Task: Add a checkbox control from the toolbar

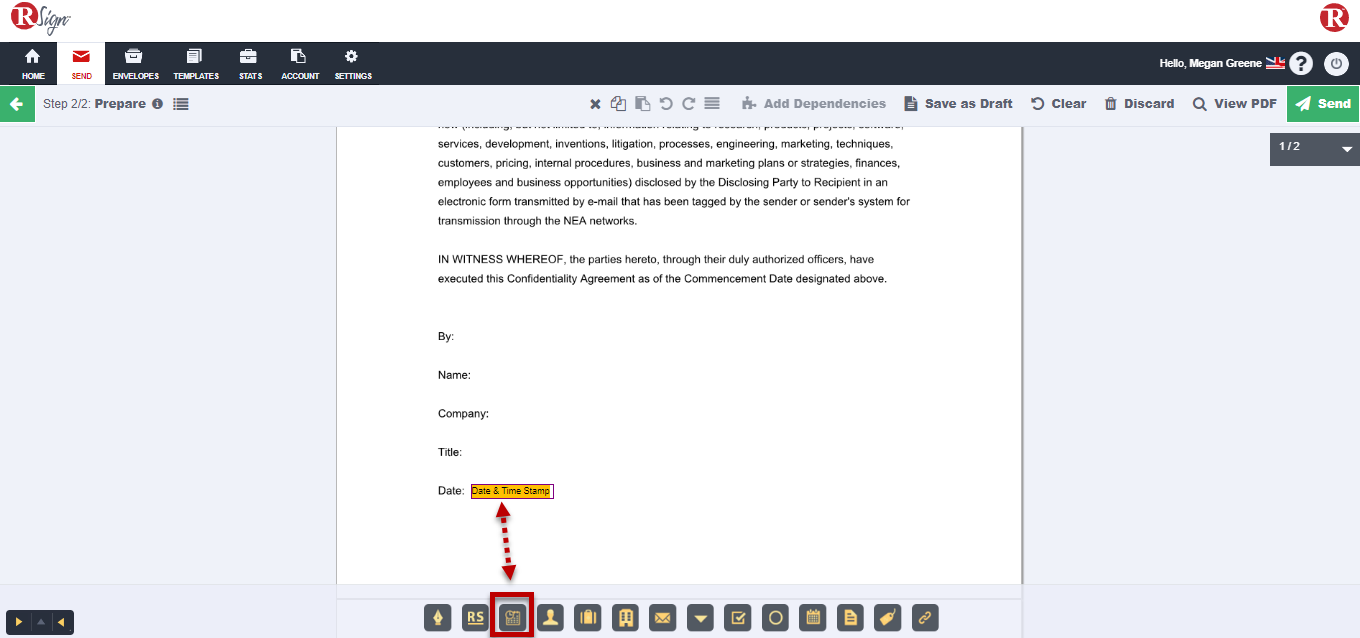Action: coord(737,618)
